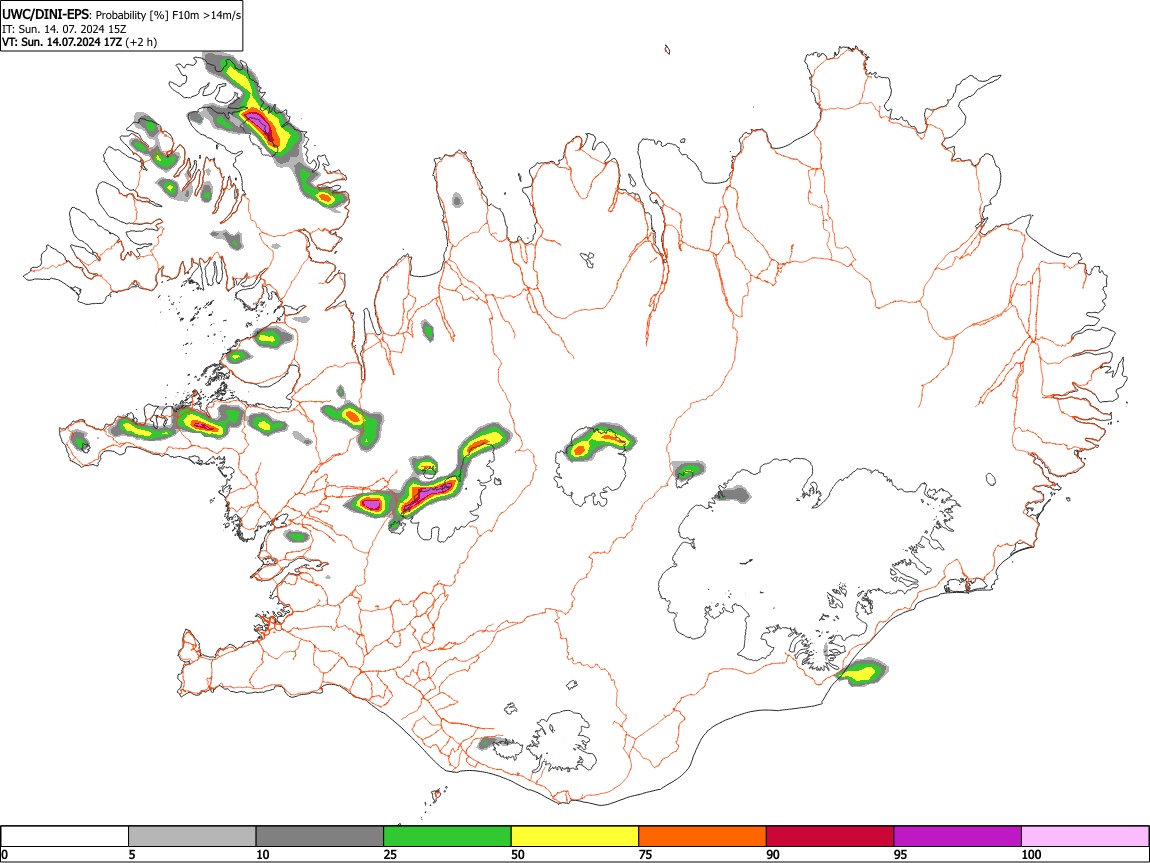
Task: Pick the pink legend swatch above 100
Action: pyautogui.click(x=1085, y=837)
